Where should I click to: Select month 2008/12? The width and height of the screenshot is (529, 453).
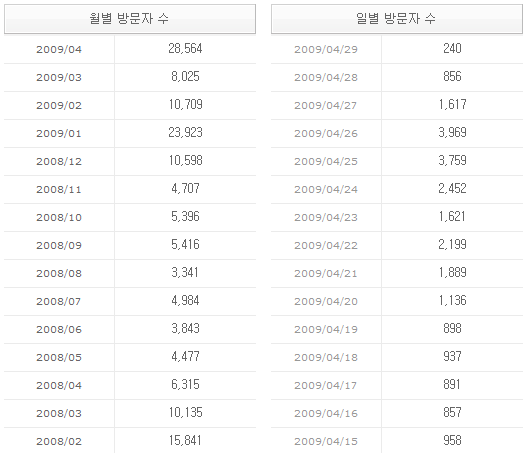click(x=59, y=162)
